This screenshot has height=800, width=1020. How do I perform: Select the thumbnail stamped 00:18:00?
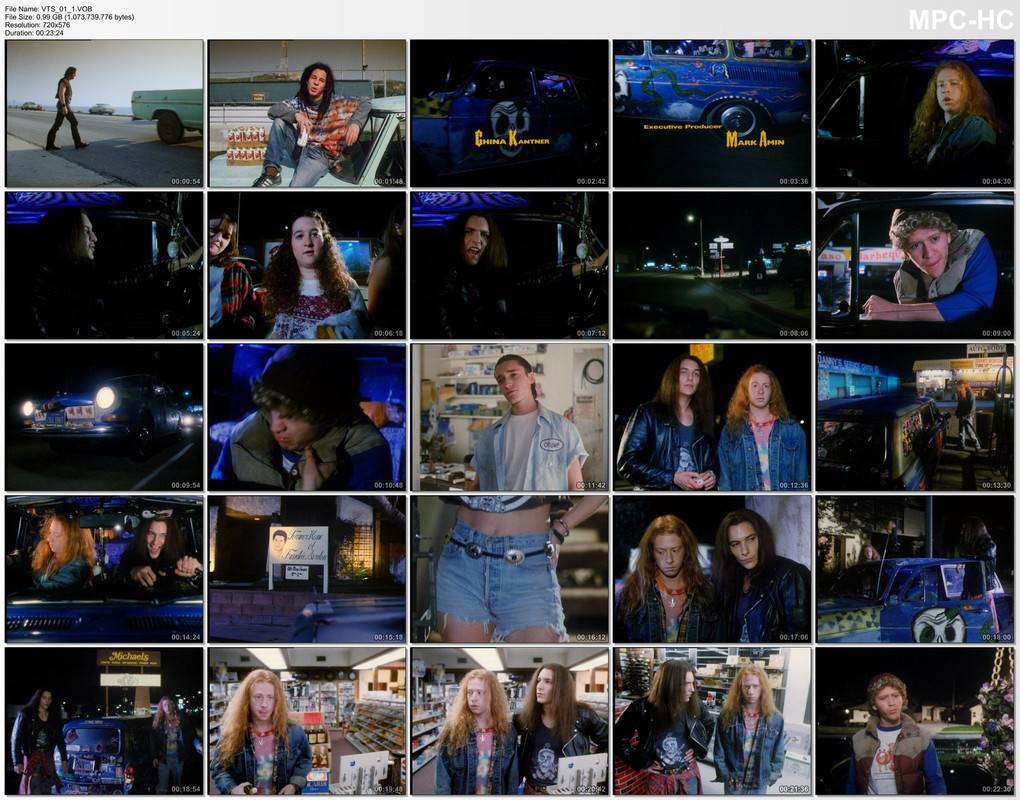[915, 570]
